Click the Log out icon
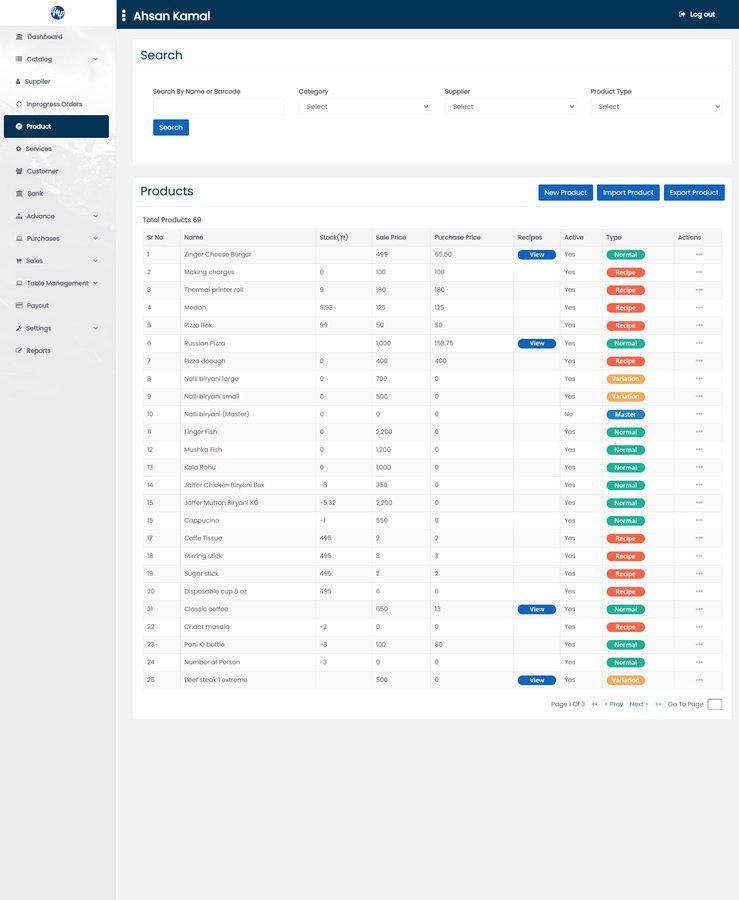The image size is (739, 900). [682, 14]
